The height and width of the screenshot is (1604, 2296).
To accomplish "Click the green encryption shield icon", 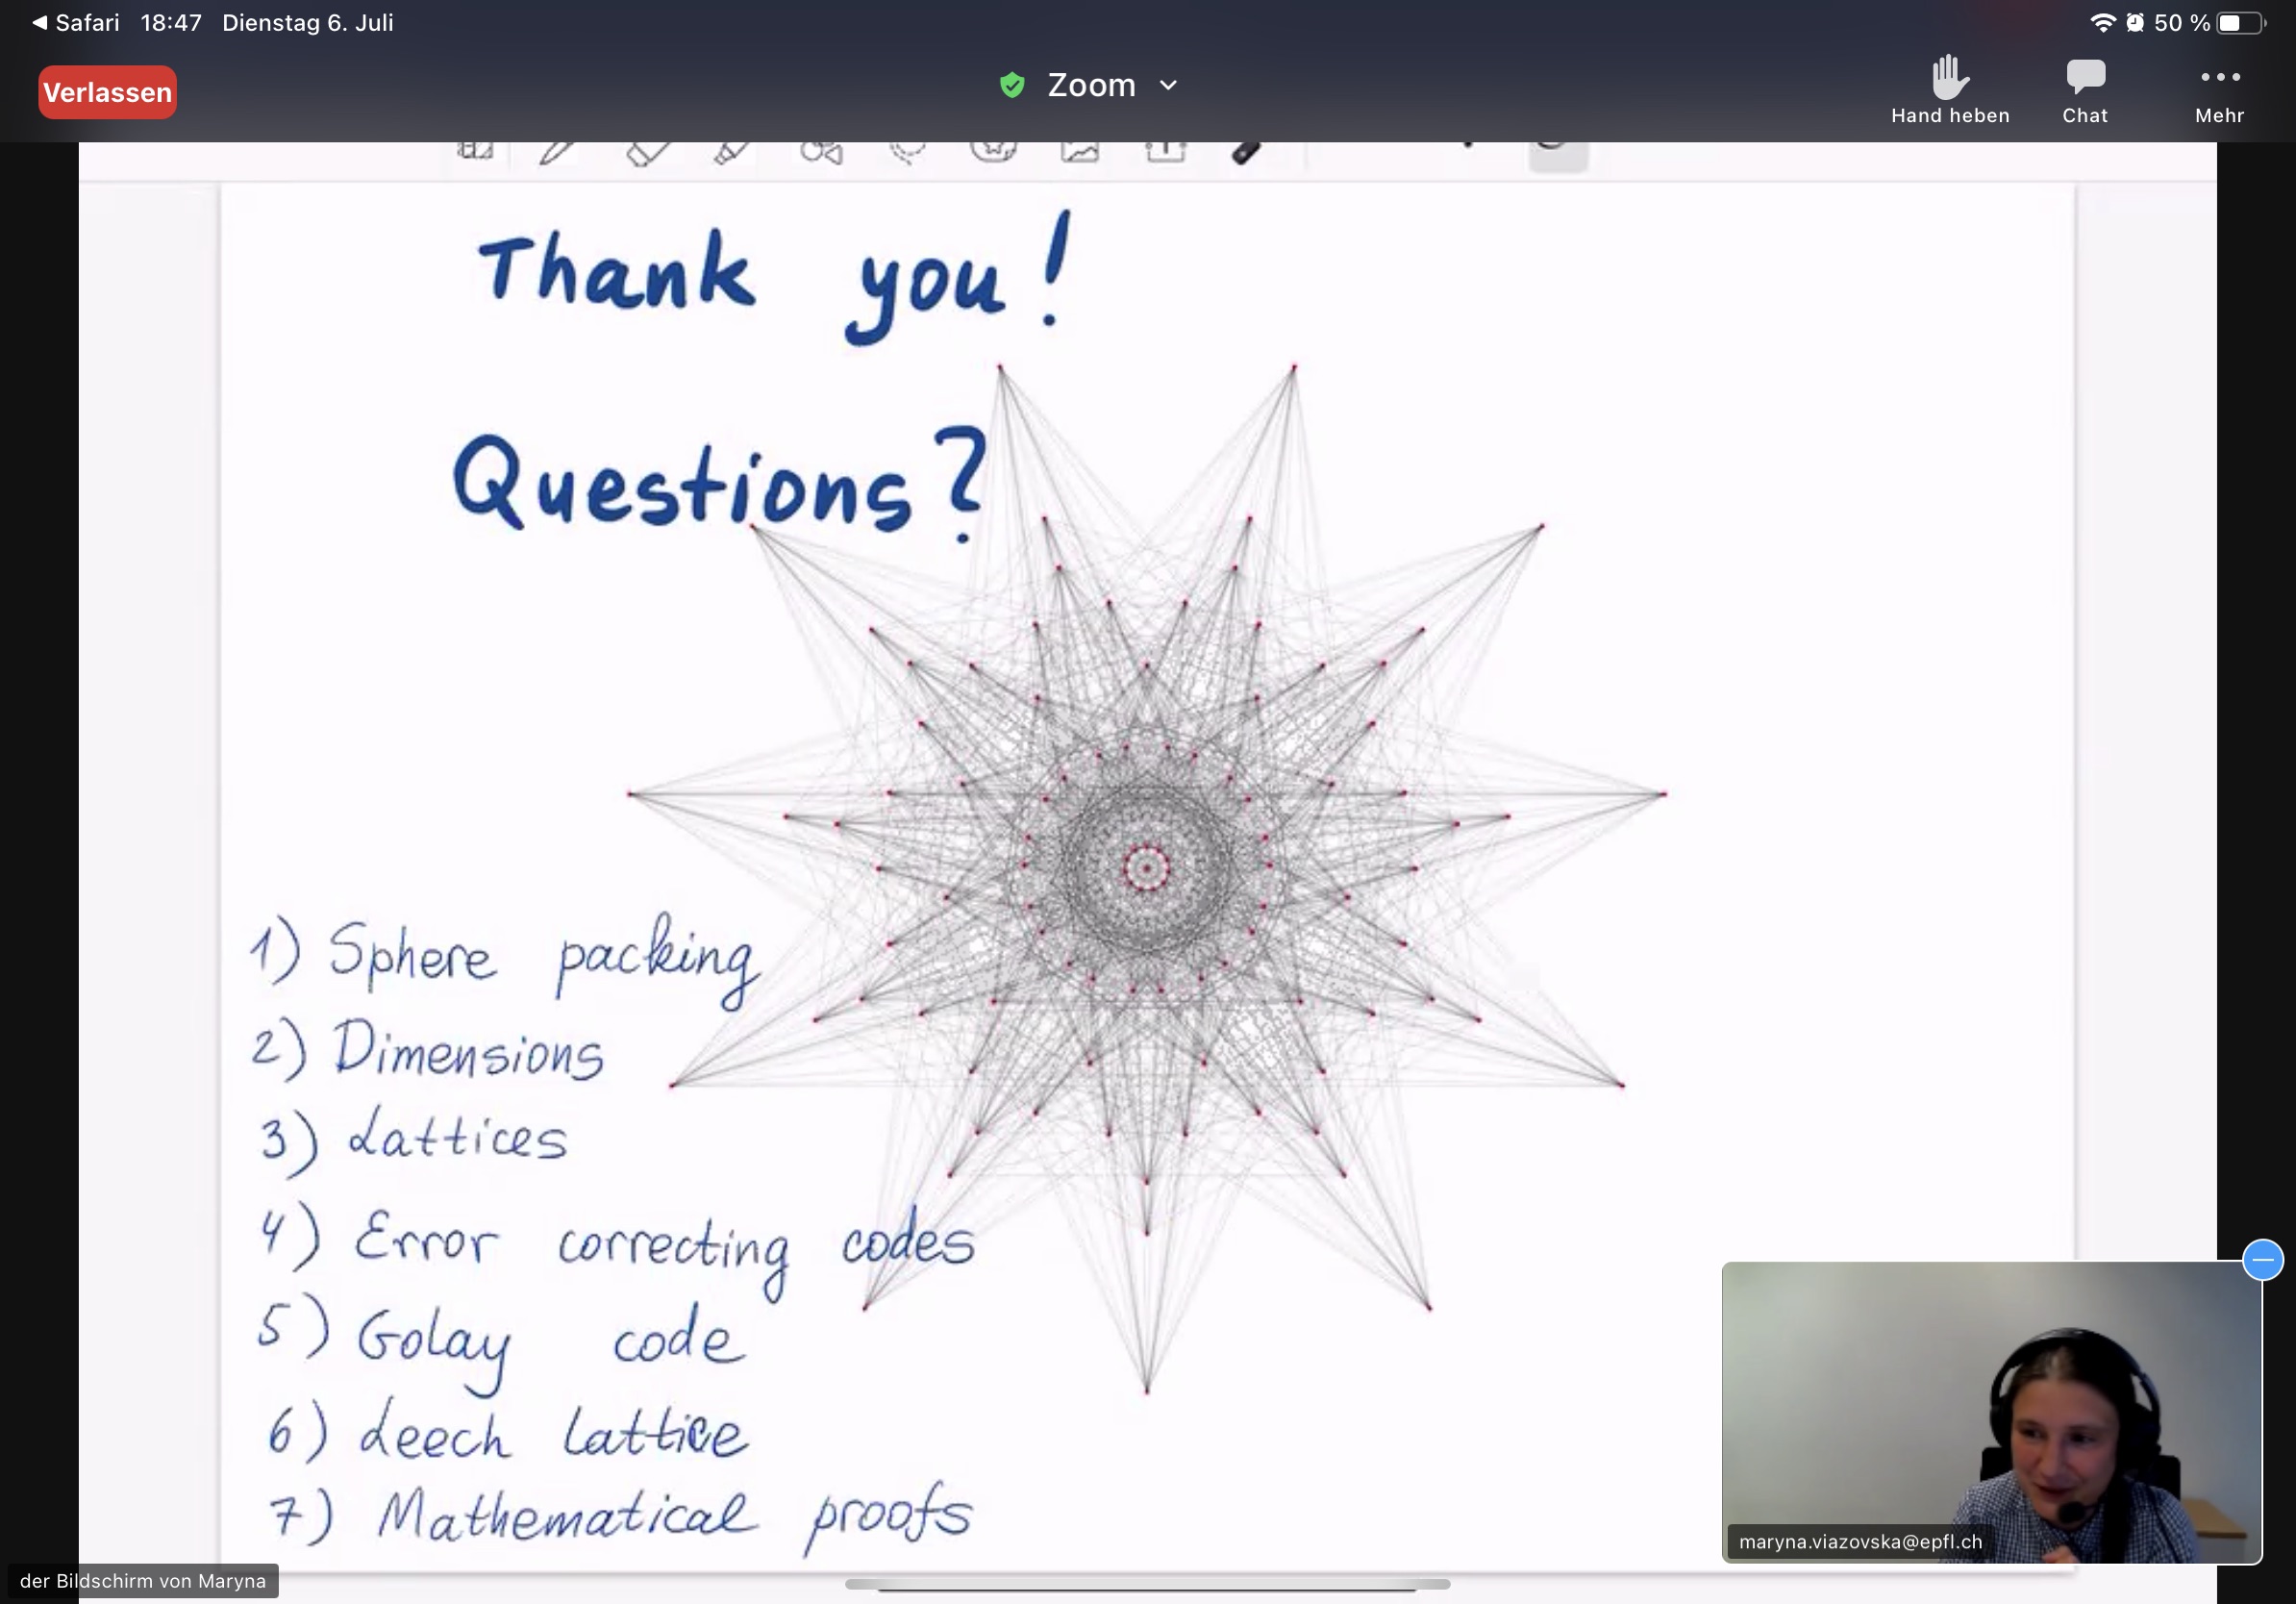I will (x=1012, y=85).
